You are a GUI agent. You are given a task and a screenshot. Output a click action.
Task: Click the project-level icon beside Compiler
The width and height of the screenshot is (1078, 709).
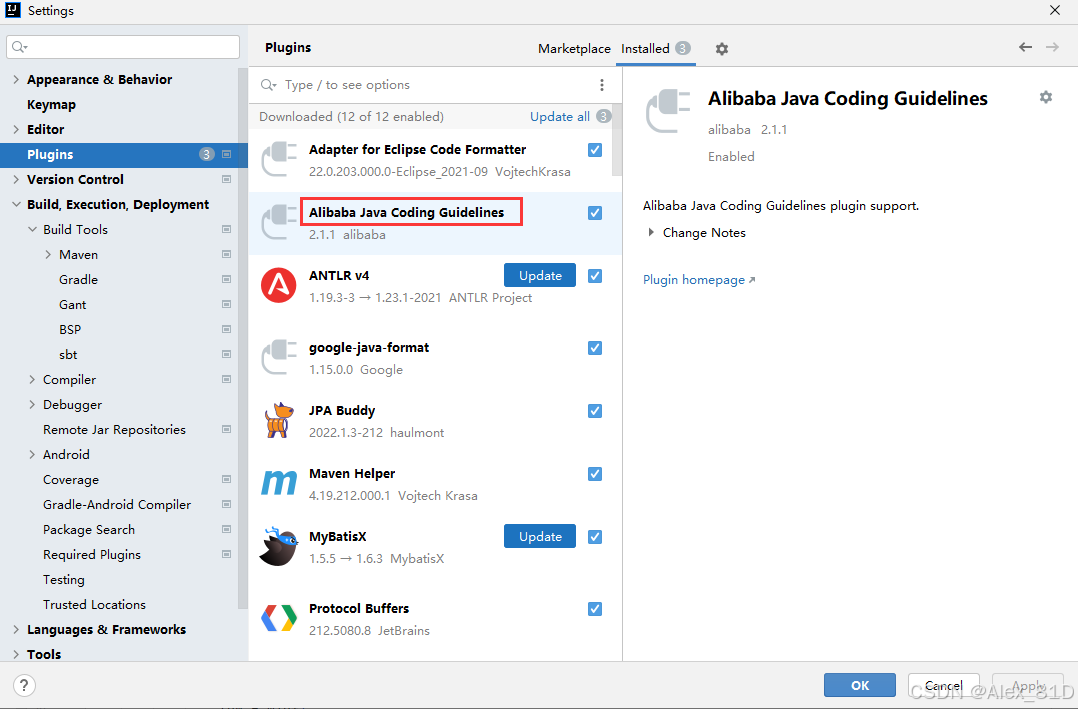226,380
